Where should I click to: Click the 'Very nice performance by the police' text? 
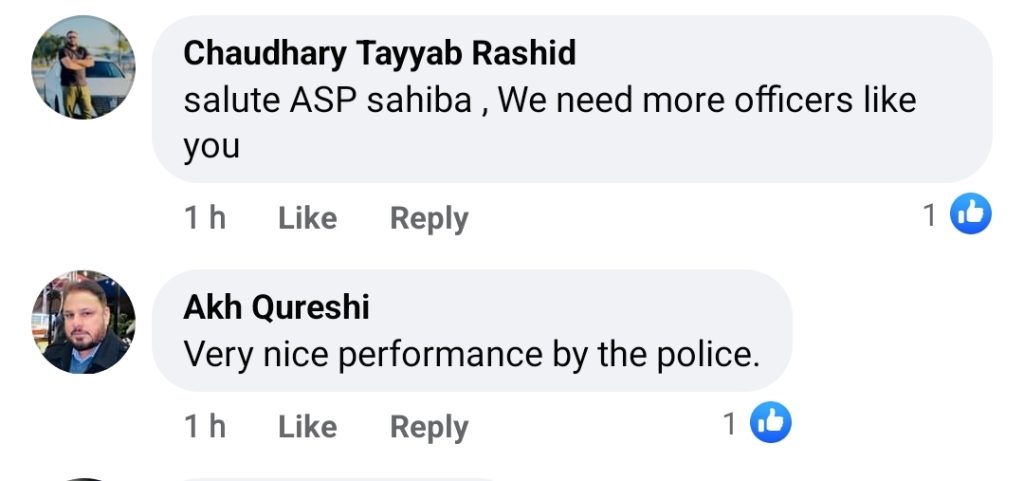(x=471, y=354)
